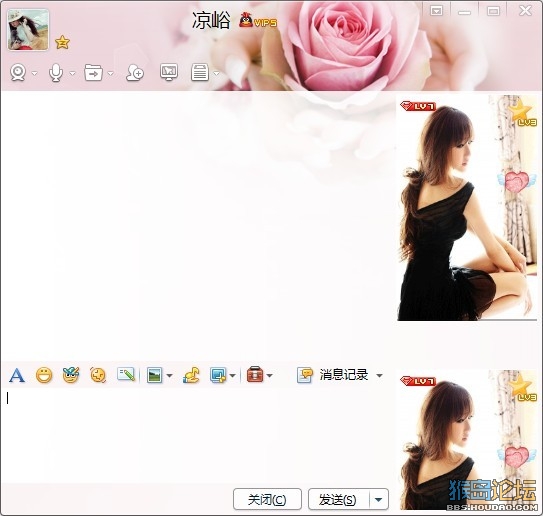The image size is (543, 516).
Task: Expand the applications dropdown arrow in top toolbar
Action: point(216,73)
